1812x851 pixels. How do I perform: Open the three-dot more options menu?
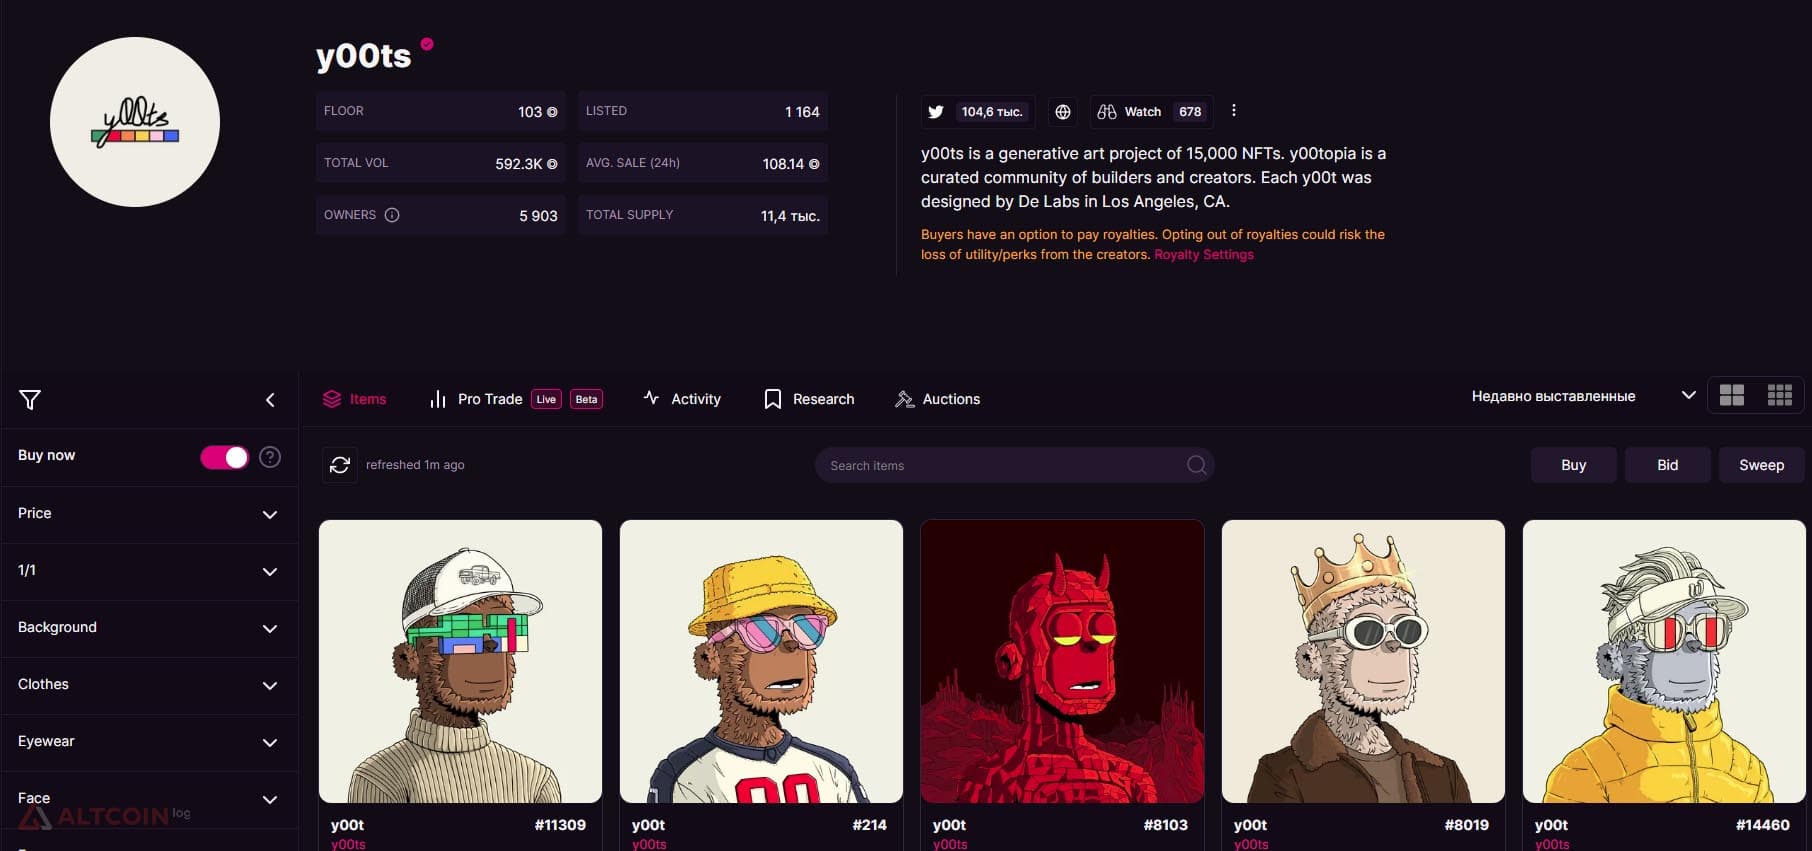[1234, 111]
